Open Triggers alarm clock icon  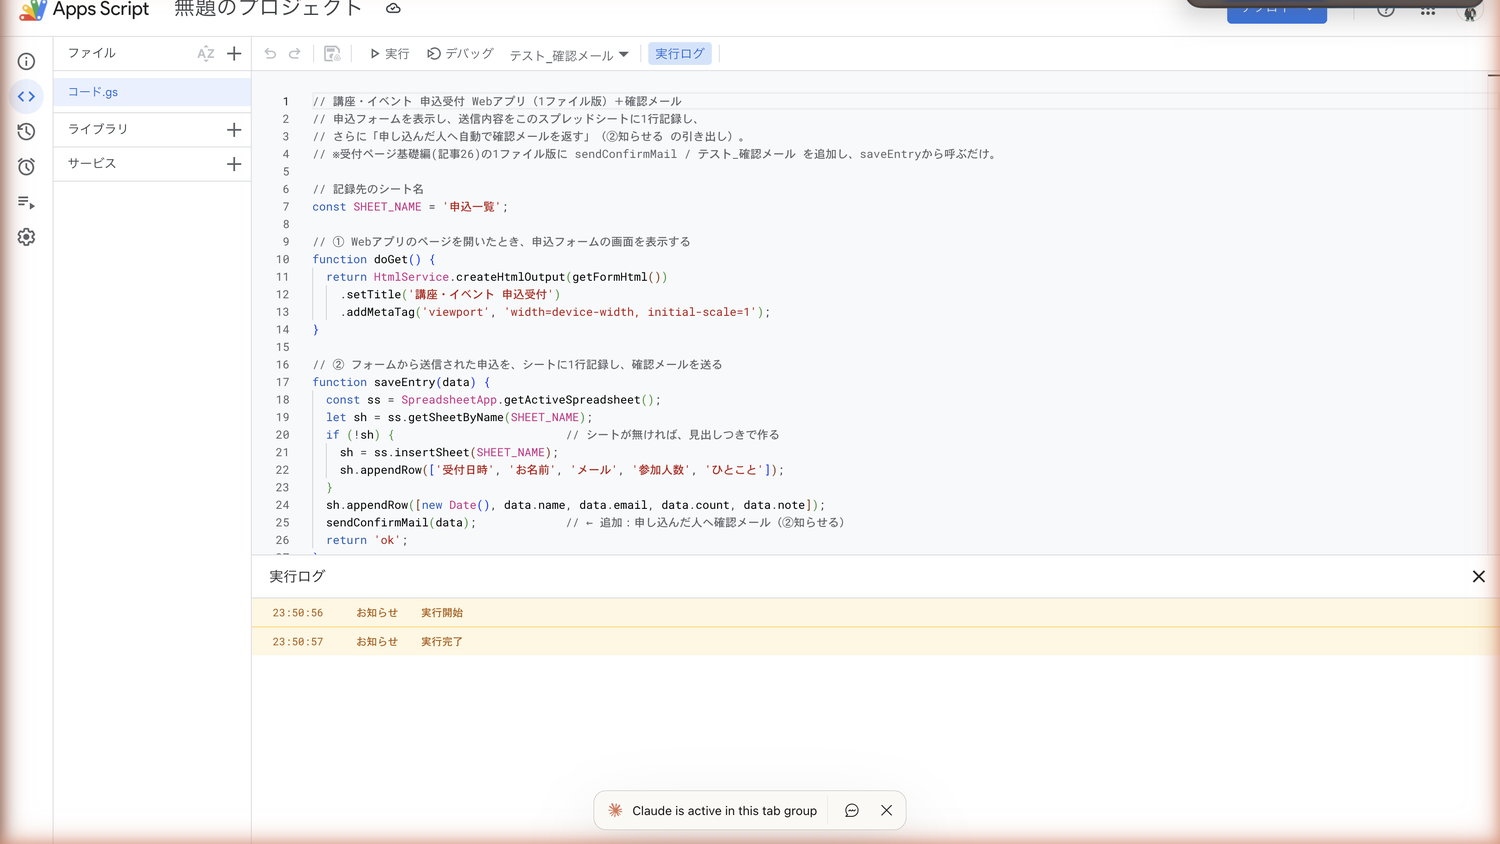tap(26, 166)
